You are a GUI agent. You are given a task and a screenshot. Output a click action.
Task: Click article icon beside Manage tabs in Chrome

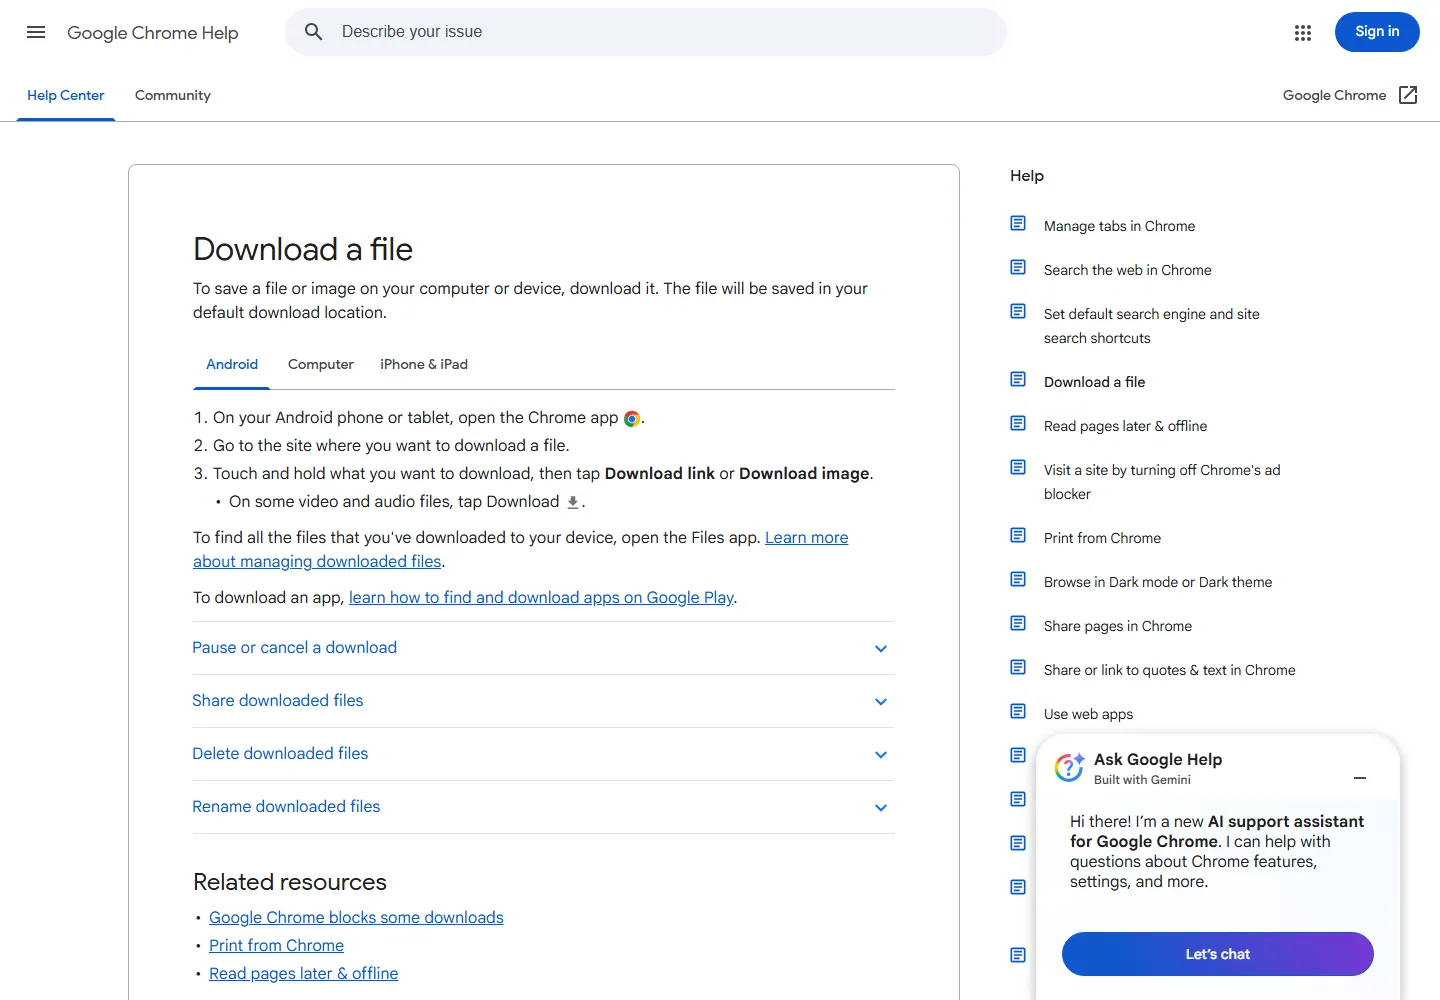[1018, 223]
